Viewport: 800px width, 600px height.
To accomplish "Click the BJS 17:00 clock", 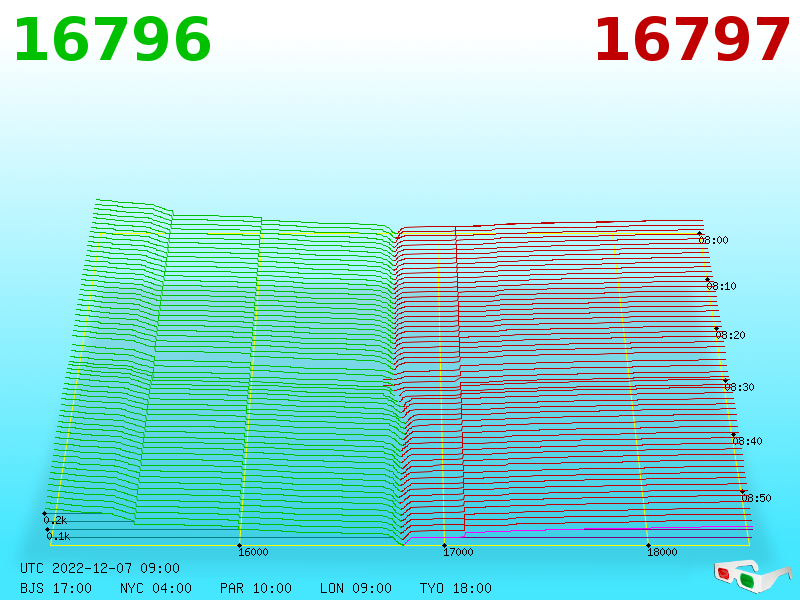I will click(x=56, y=588).
